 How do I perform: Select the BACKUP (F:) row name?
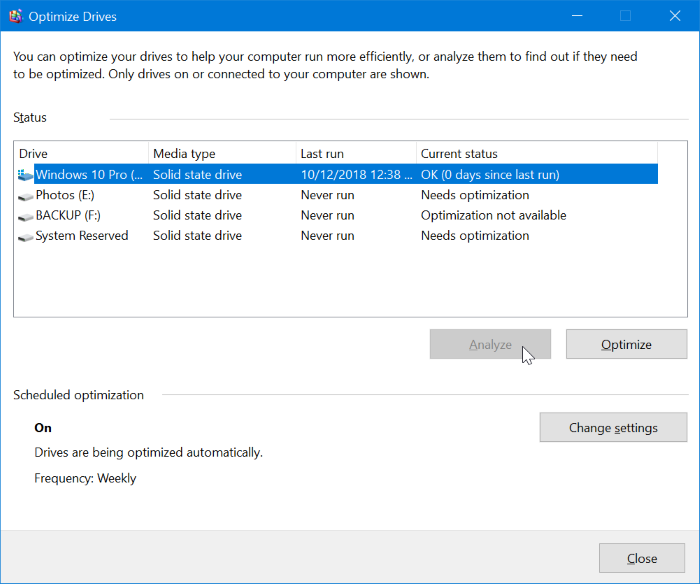tap(68, 215)
